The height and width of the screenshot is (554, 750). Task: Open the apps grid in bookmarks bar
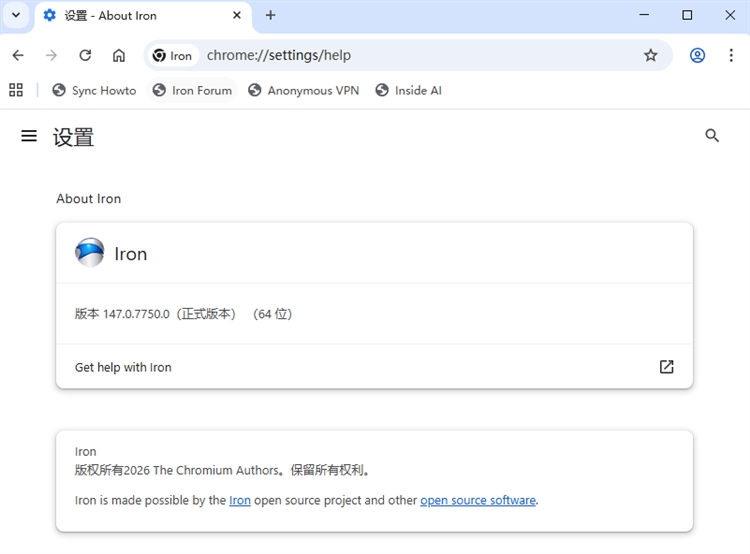tap(16, 90)
